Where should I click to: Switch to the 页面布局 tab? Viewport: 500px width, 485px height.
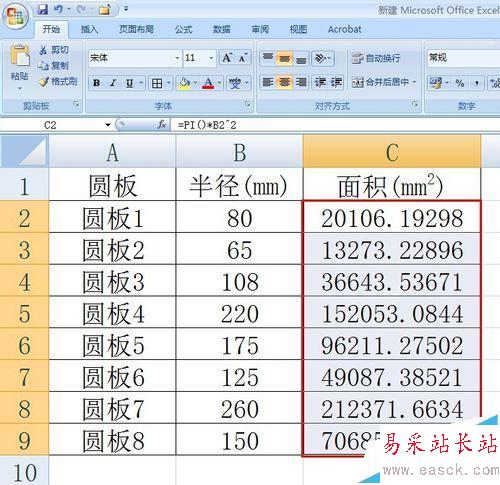pyautogui.click(x=137, y=29)
